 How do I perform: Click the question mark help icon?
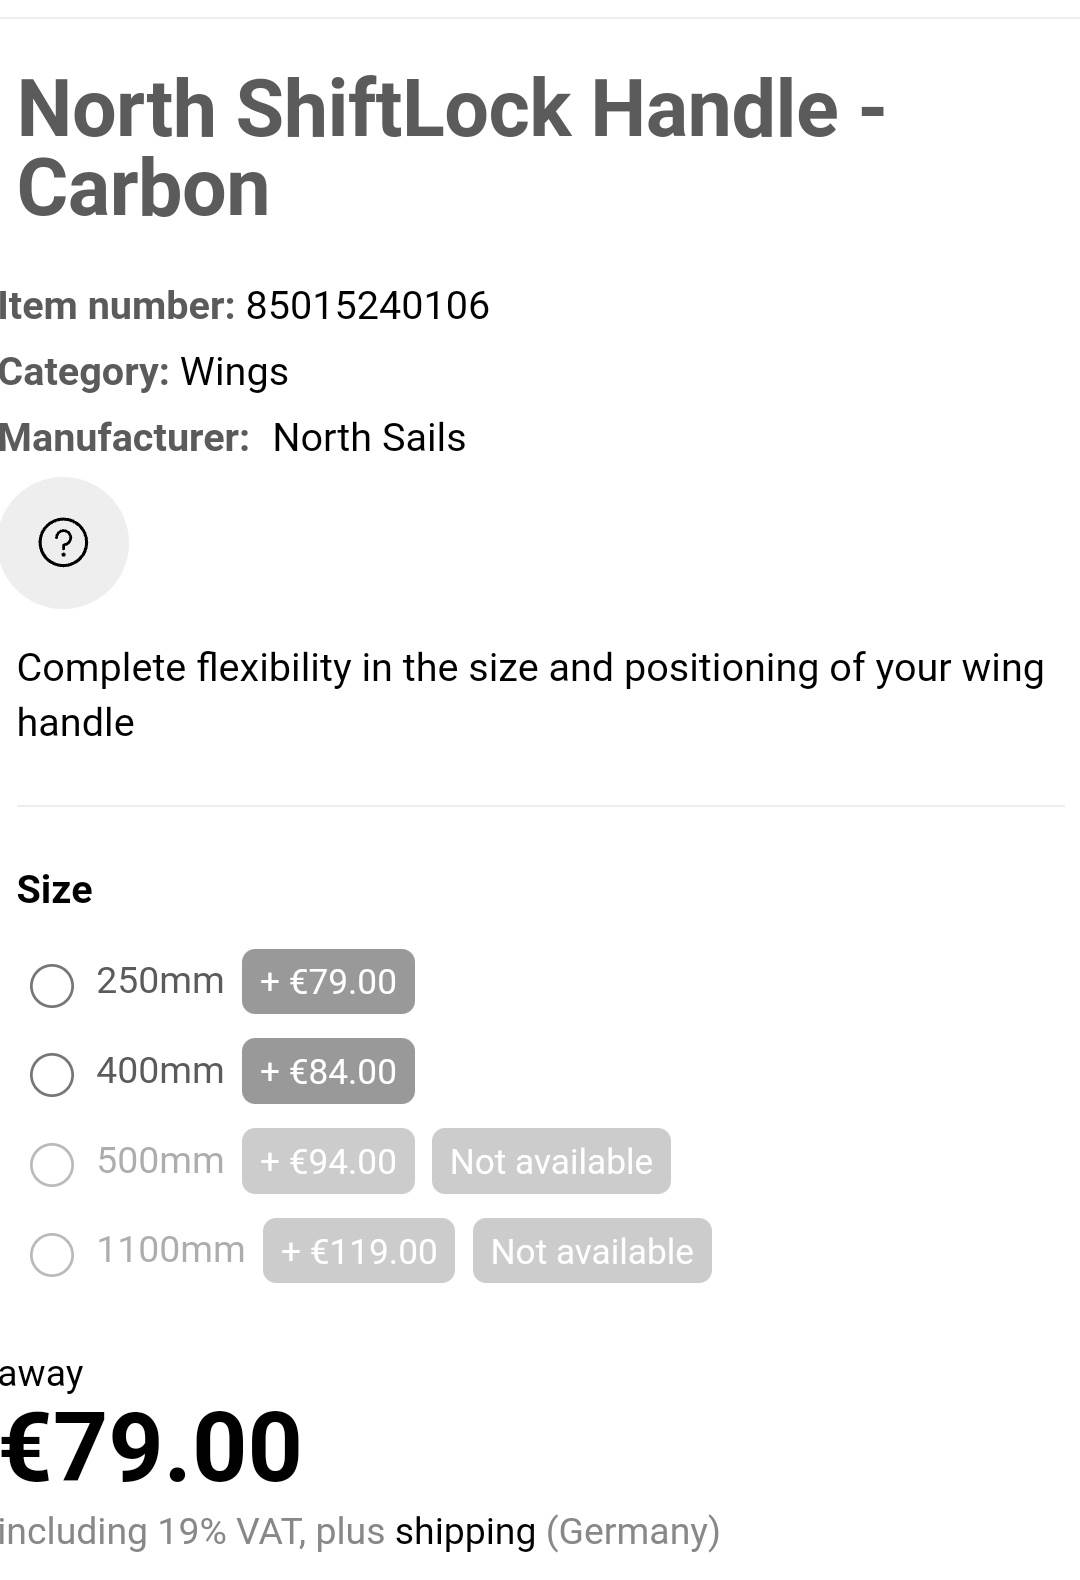[x=63, y=543]
